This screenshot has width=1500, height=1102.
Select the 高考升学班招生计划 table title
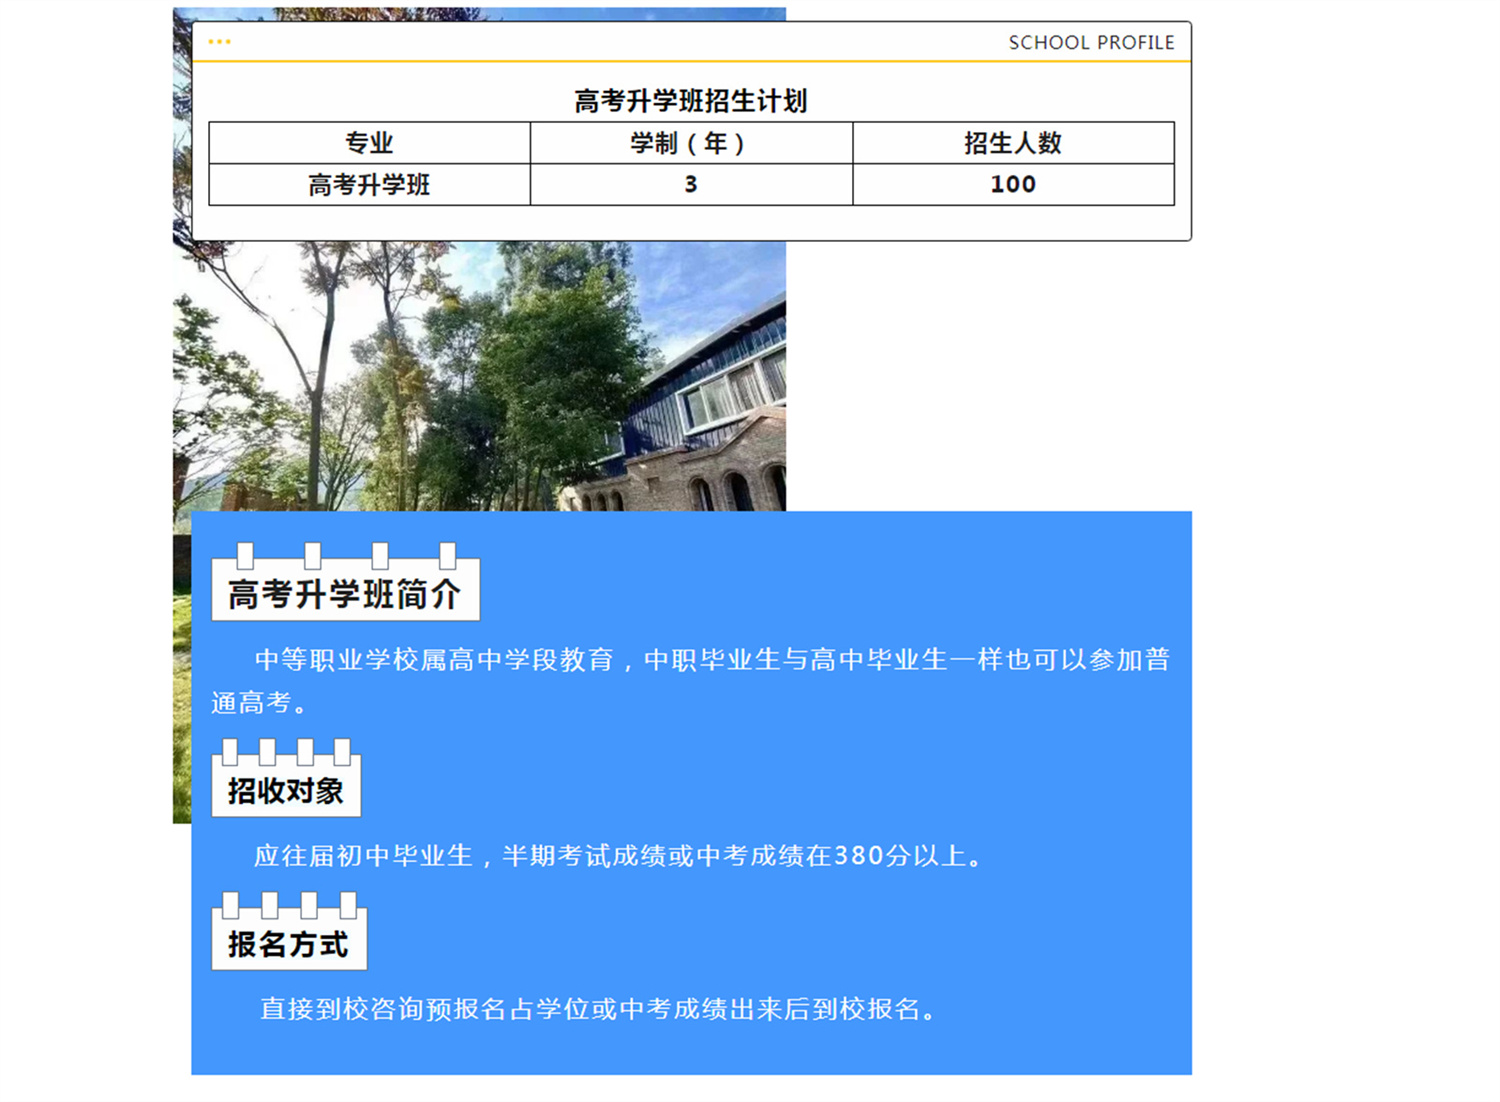[x=690, y=101]
